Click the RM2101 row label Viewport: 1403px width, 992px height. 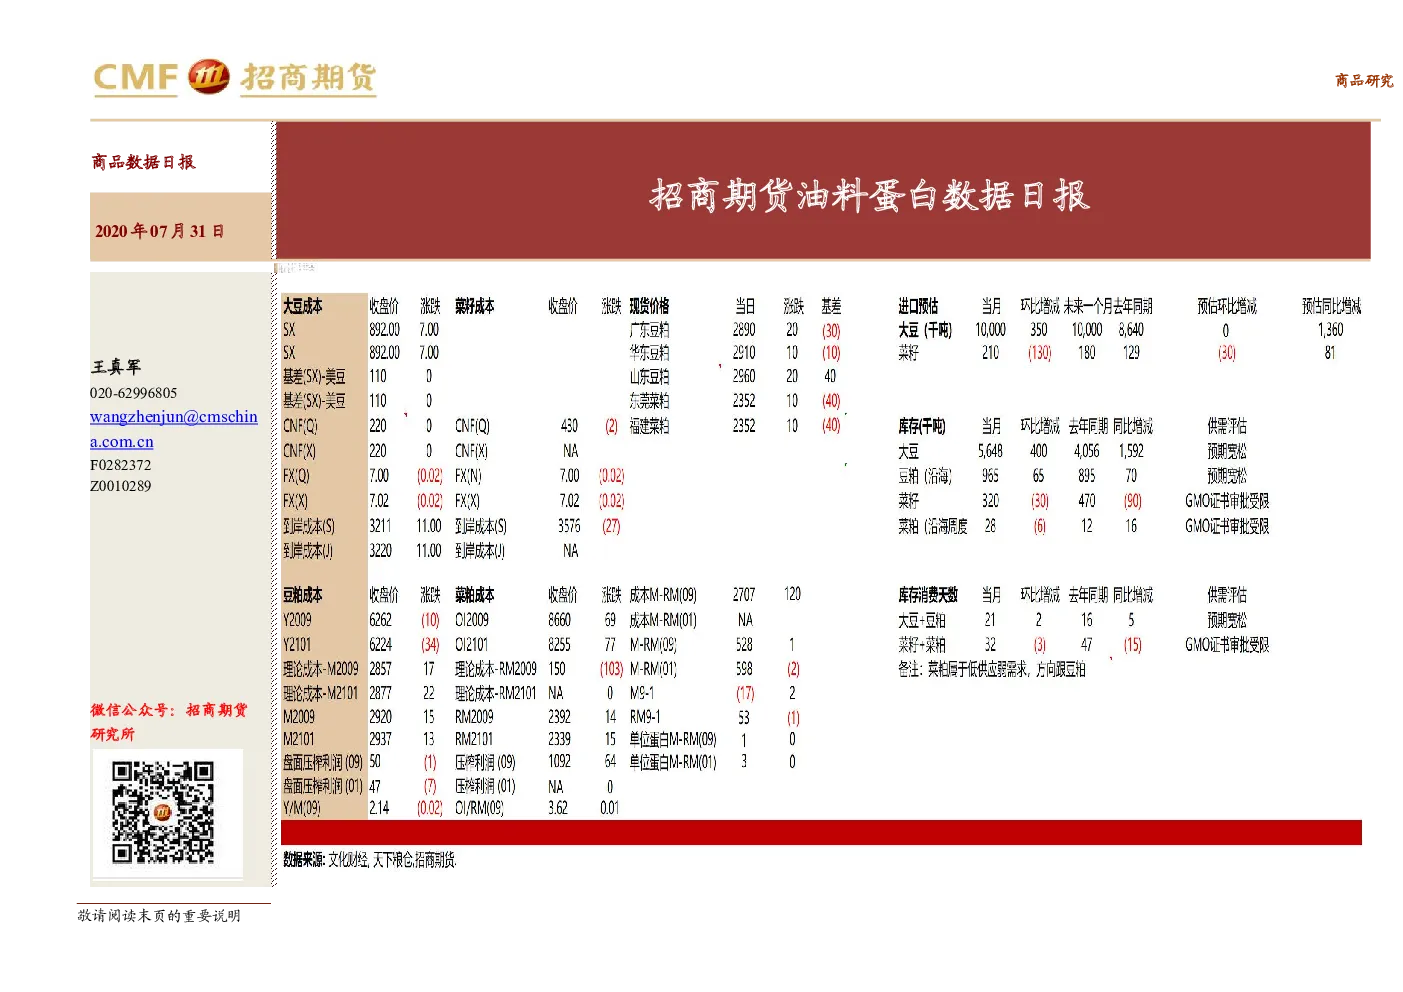click(x=474, y=739)
